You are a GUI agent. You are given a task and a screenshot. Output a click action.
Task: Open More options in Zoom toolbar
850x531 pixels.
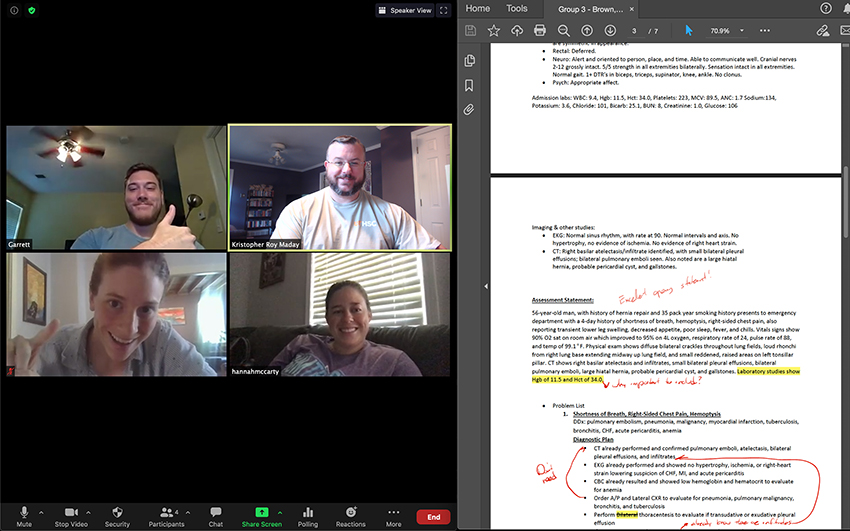394,516
